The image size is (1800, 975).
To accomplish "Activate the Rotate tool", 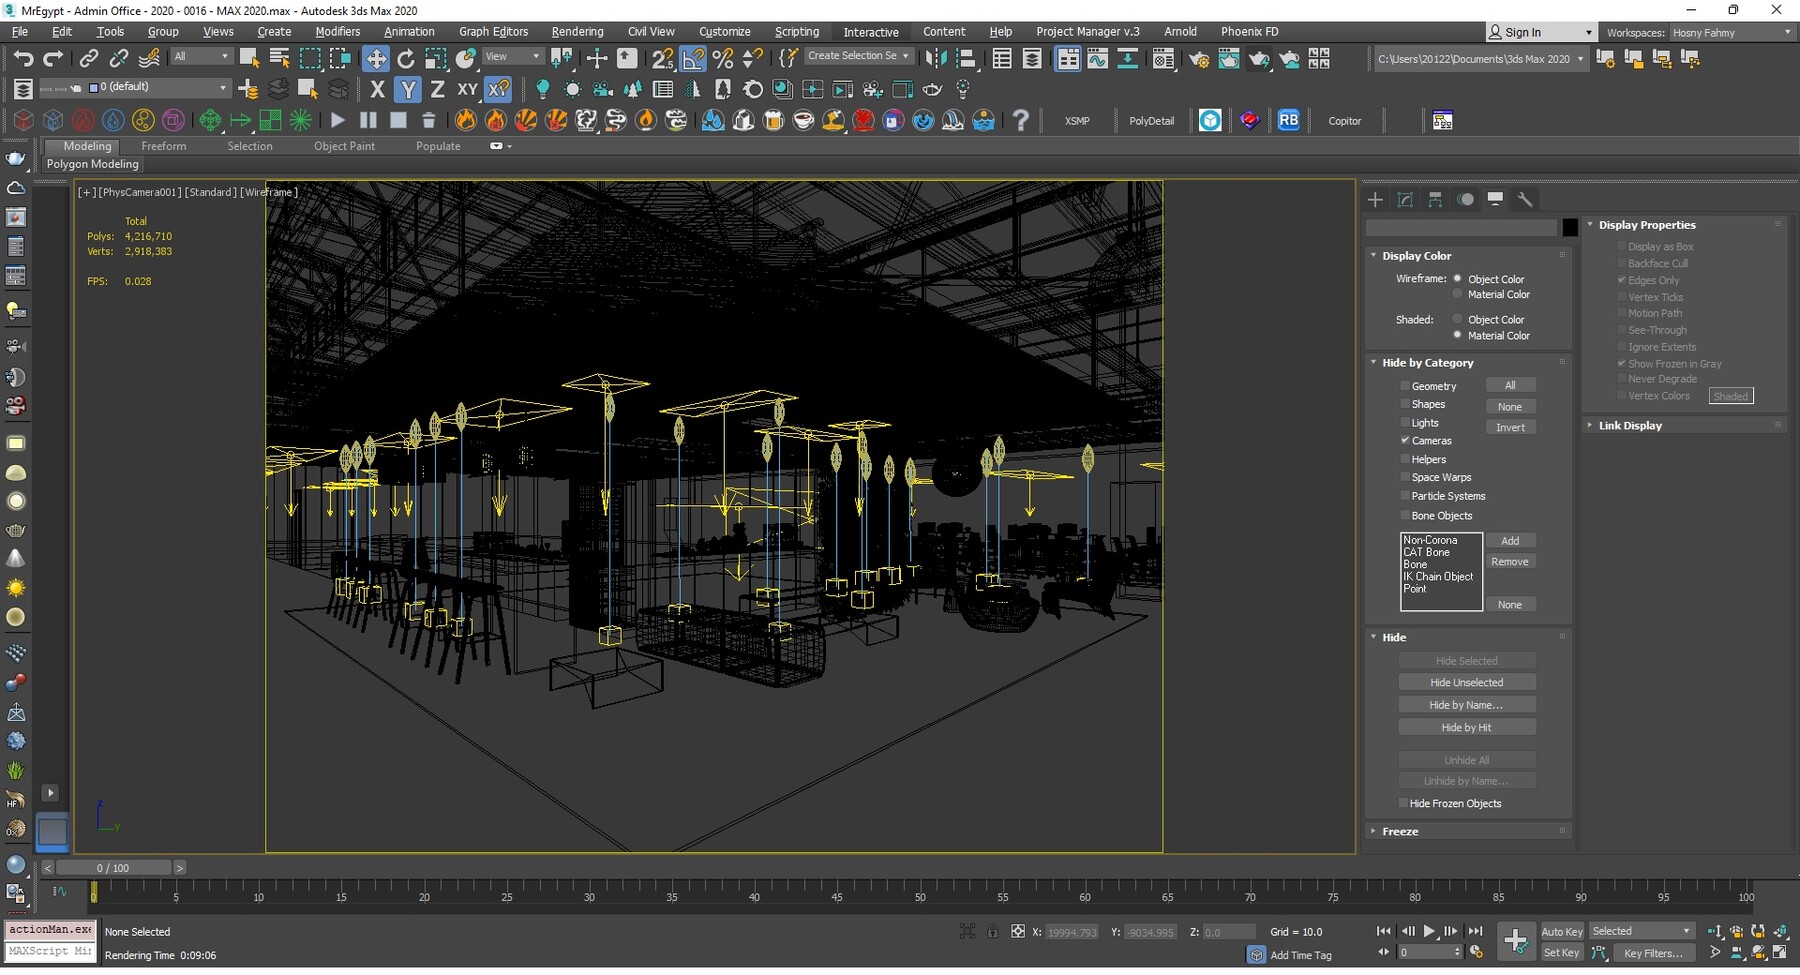I will [406, 59].
